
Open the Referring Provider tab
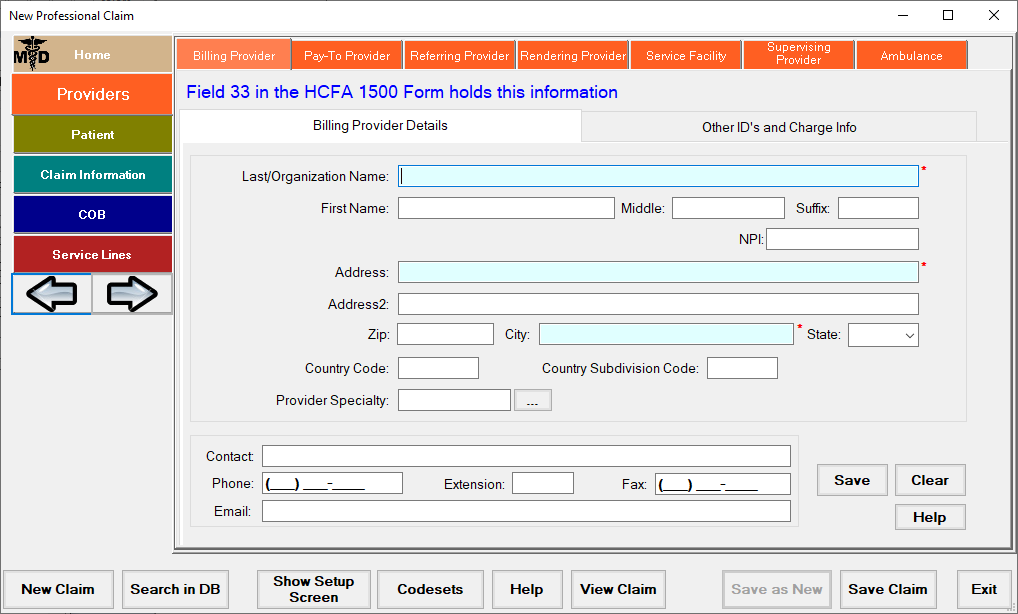pos(460,55)
